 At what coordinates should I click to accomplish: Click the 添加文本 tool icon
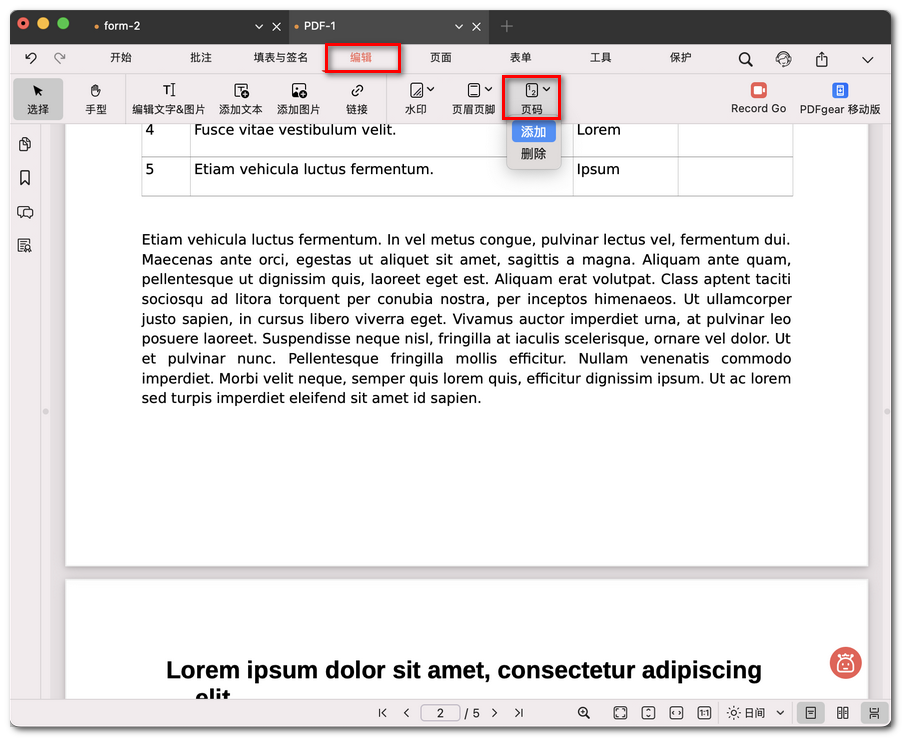click(x=241, y=91)
